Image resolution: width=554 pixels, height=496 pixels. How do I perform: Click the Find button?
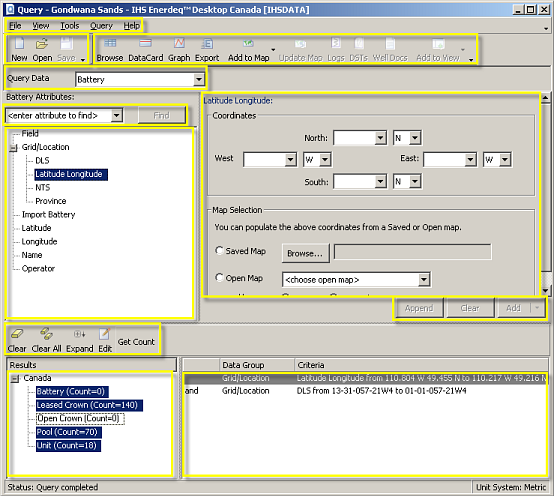click(x=161, y=116)
